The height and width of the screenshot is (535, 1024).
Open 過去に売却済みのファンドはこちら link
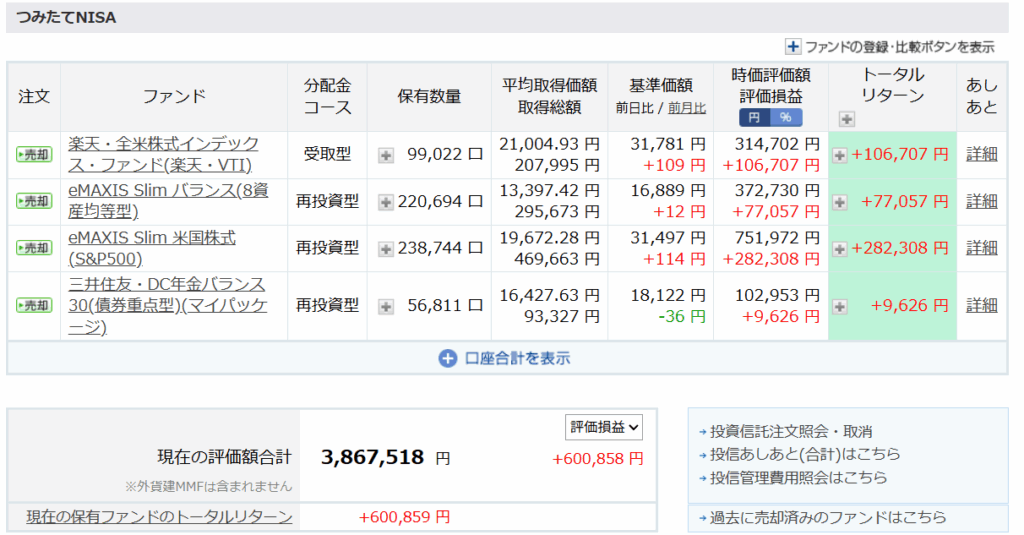827,517
